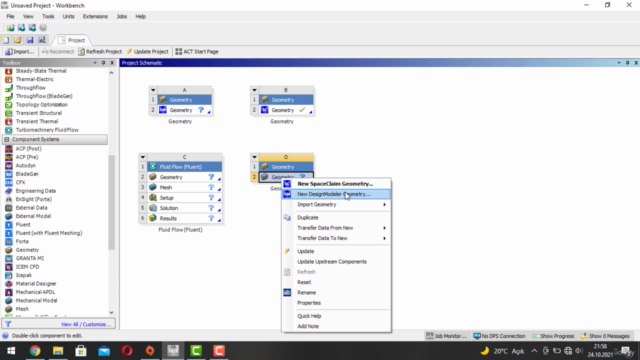Select the CFX component icon
This screenshot has height=360, width=640.
[9, 182]
